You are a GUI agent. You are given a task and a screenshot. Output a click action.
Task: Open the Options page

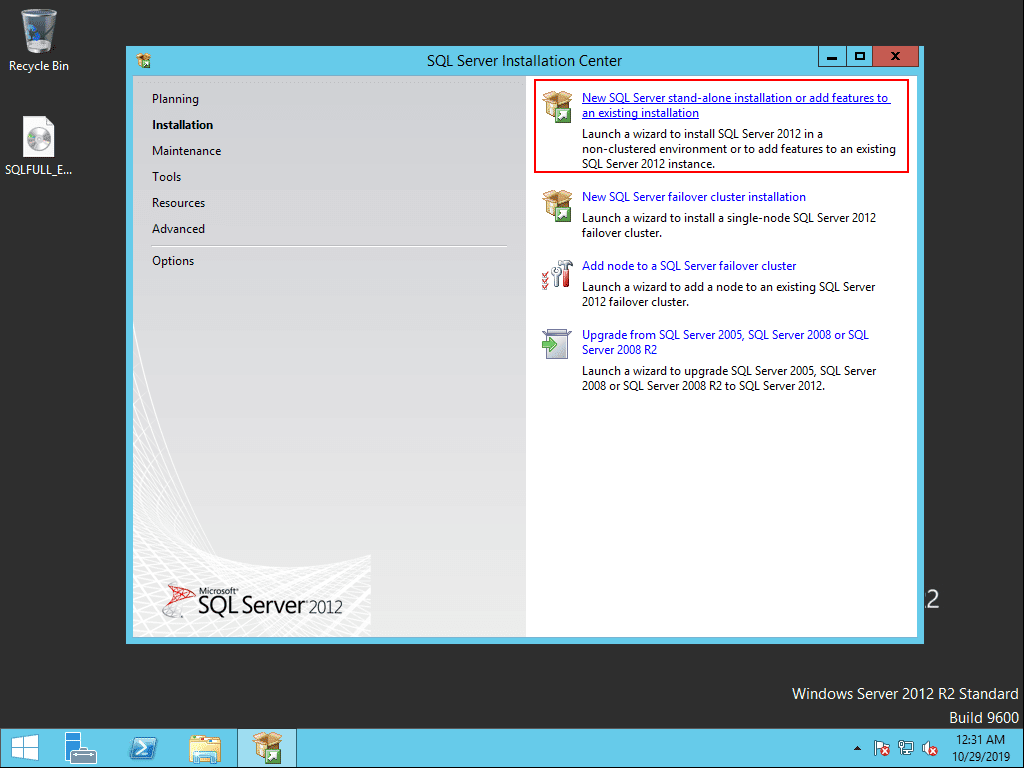(x=172, y=260)
